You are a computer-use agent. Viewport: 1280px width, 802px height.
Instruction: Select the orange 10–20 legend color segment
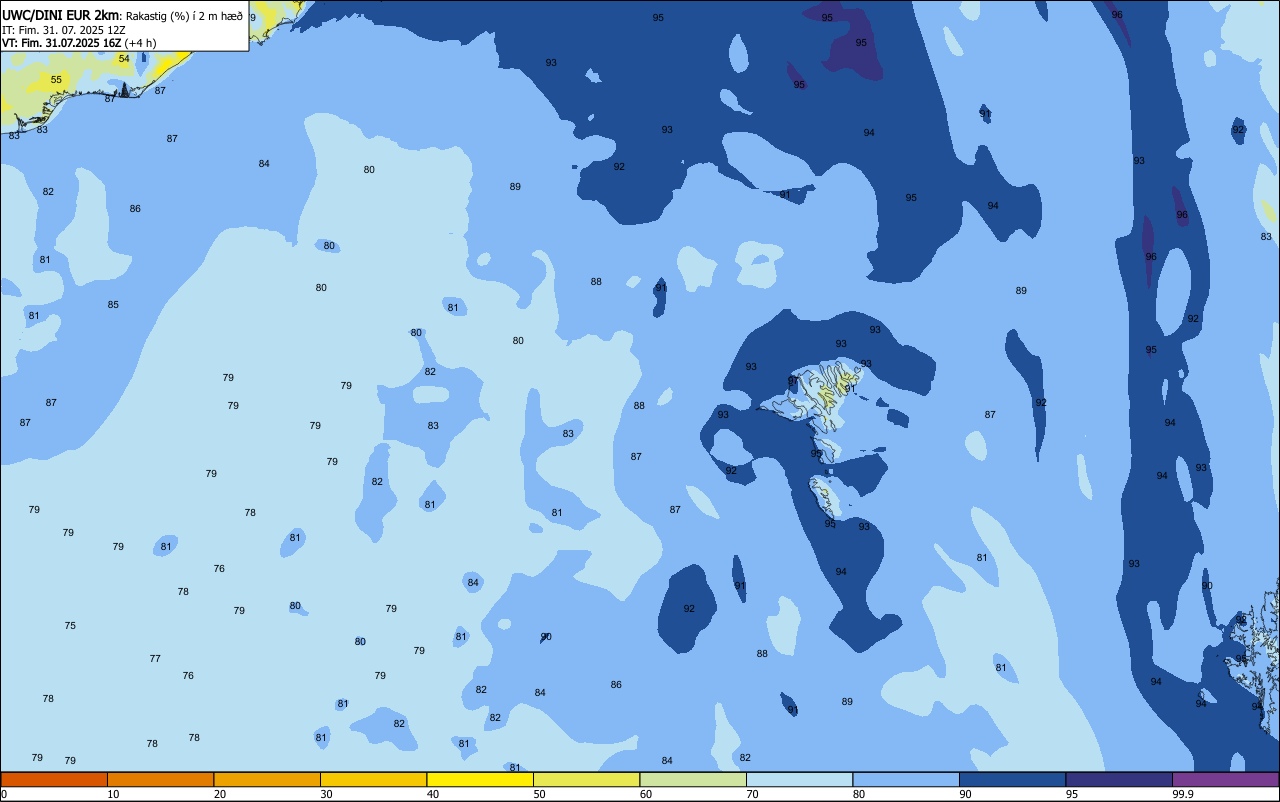pos(160,779)
